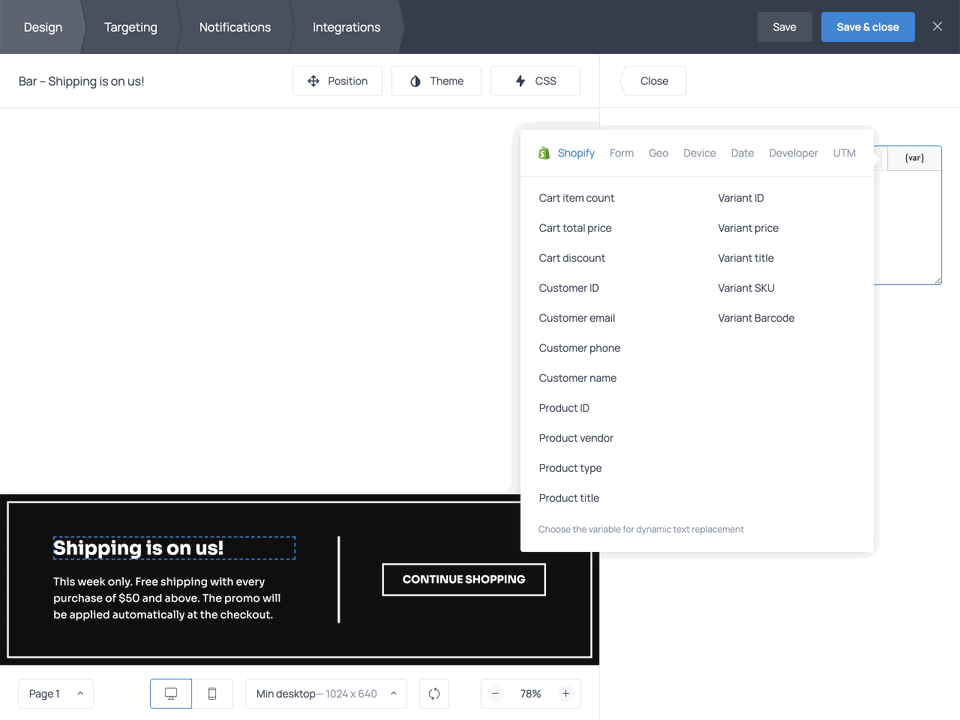Select the desktop preview icon
Viewport: 960px width, 720px height.
tap(170, 693)
